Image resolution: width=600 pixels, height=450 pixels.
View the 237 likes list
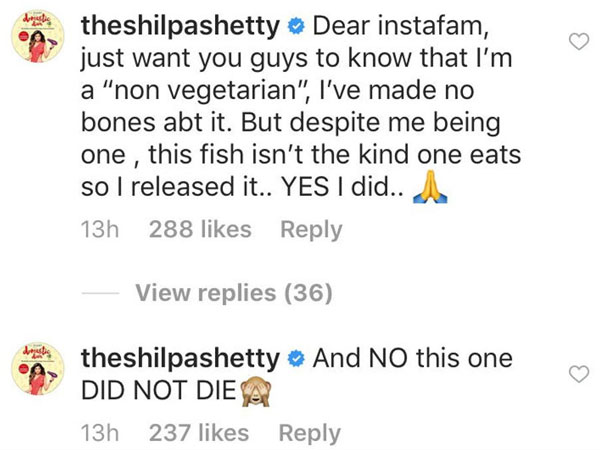point(197,433)
